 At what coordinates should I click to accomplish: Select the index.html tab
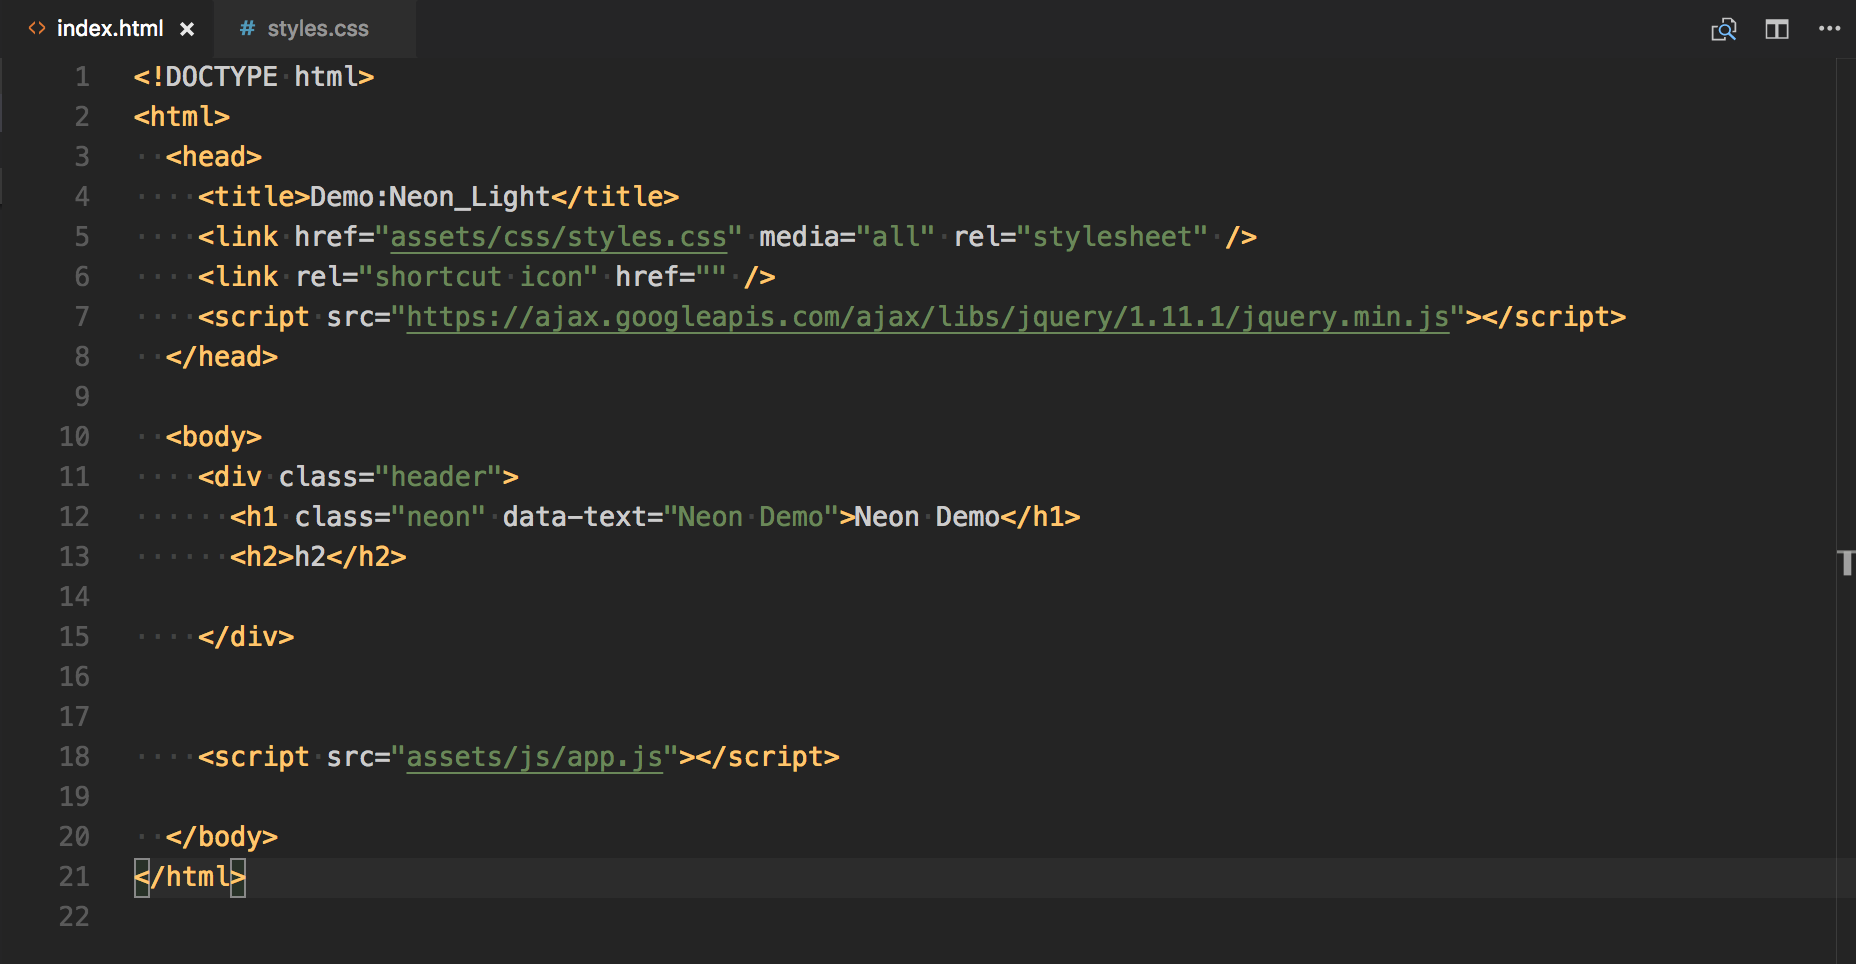[x=109, y=29]
